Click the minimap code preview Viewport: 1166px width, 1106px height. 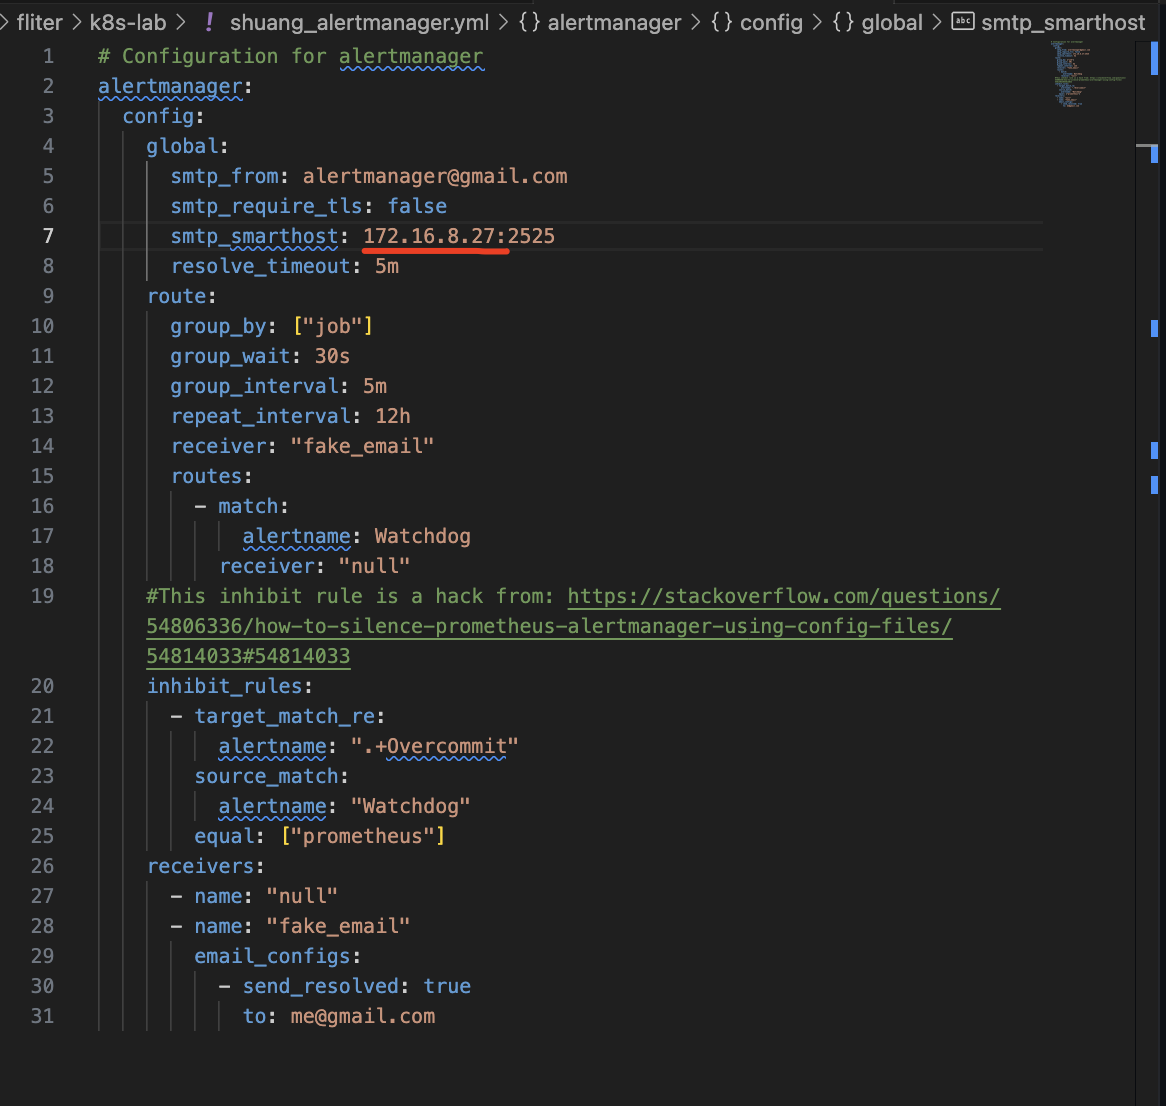1088,75
